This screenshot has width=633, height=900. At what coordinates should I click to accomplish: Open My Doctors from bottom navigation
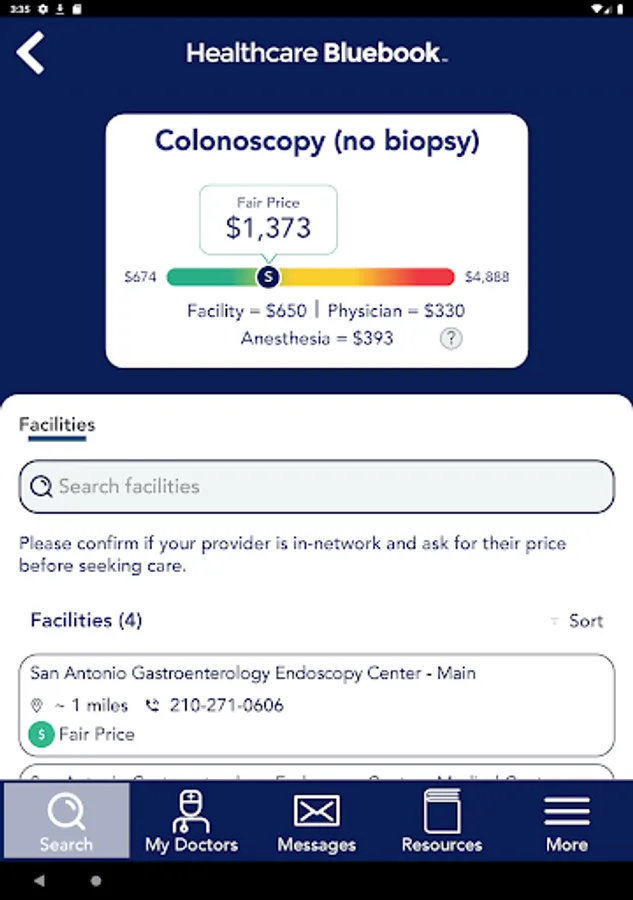tap(191, 820)
